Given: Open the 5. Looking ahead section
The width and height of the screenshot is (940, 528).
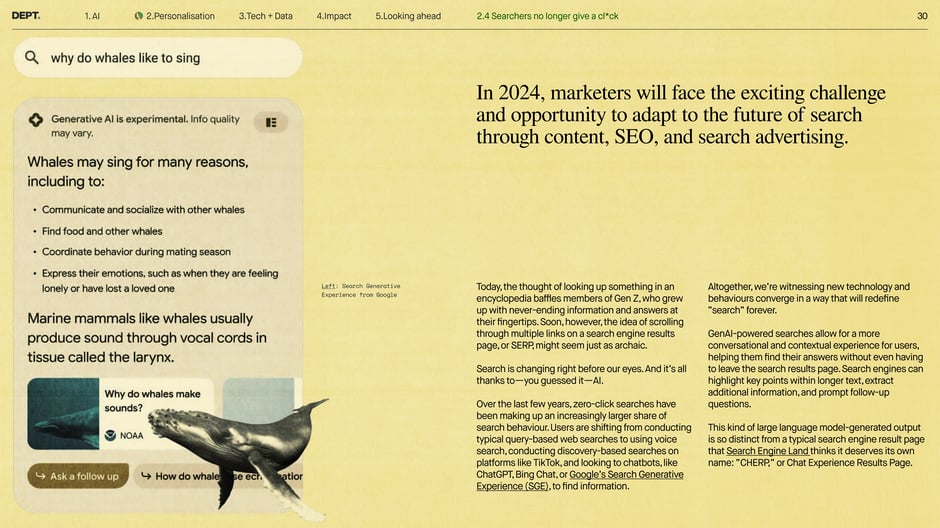Looking at the screenshot, I should click(x=408, y=16).
